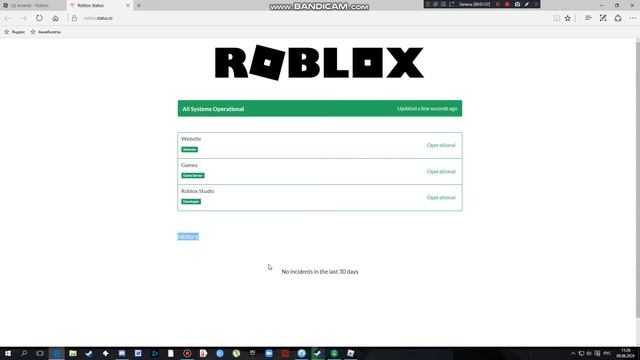Open the Яндекс bookmark
The width and height of the screenshot is (640, 360).
pyautogui.click(x=15, y=32)
